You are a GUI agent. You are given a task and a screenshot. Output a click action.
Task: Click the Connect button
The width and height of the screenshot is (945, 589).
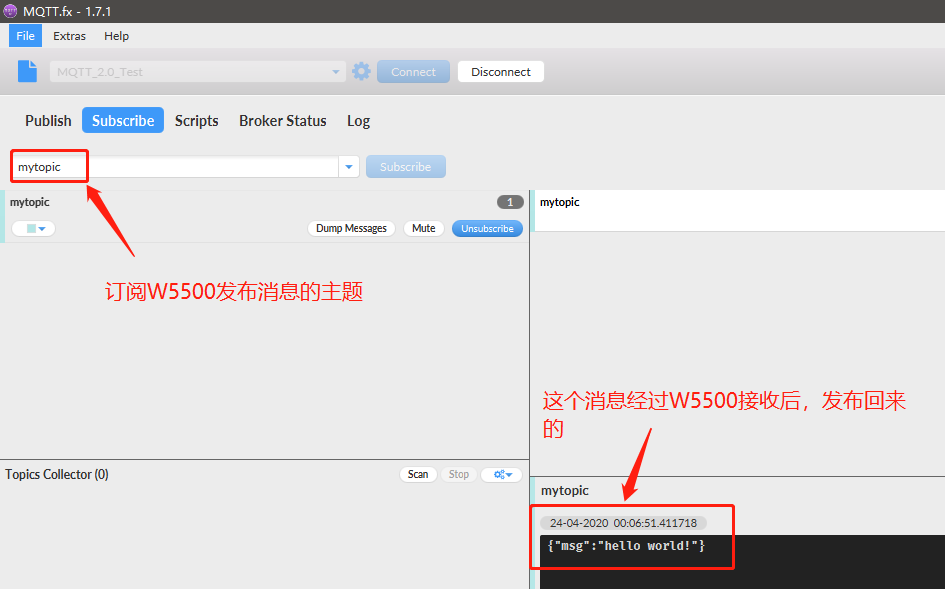click(x=413, y=72)
